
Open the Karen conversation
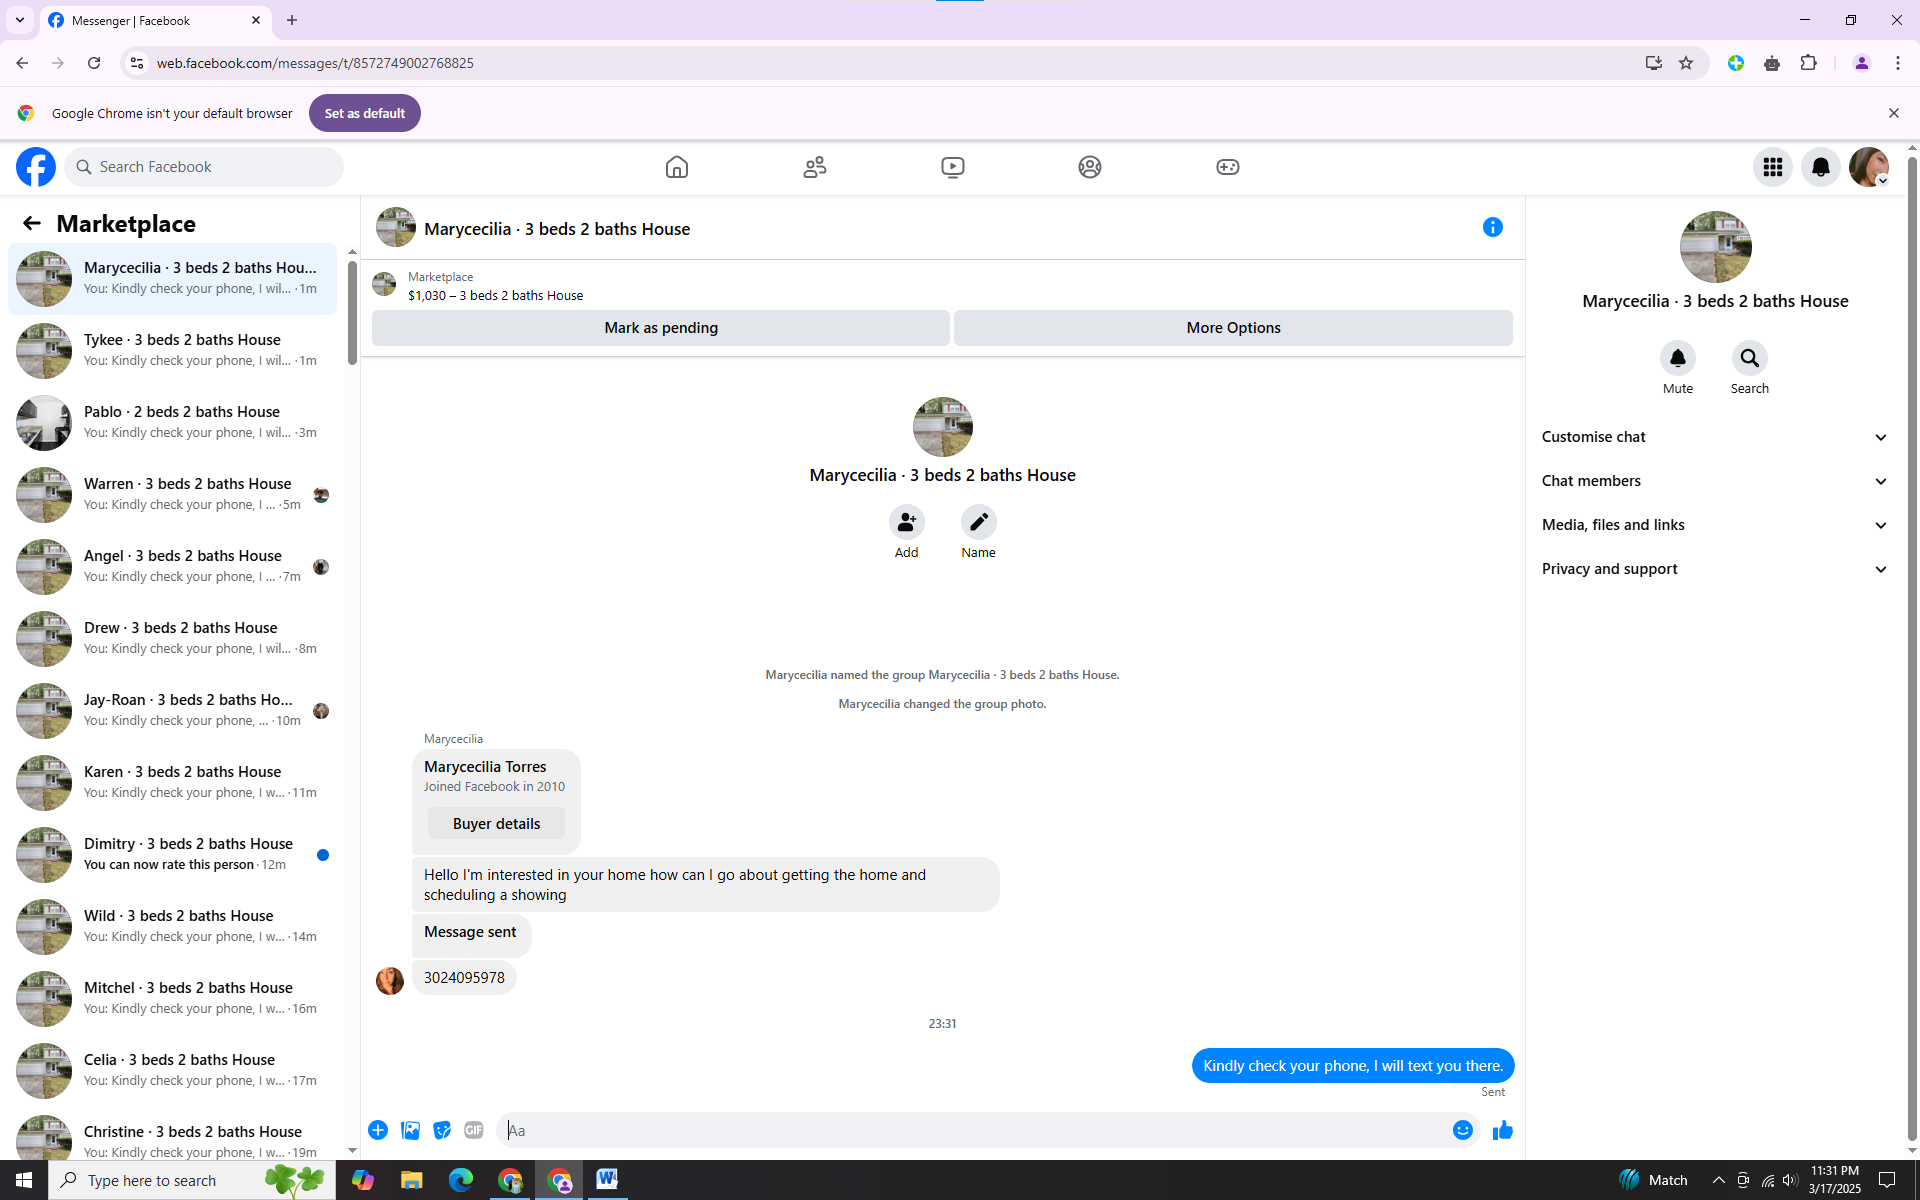[173, 782]
